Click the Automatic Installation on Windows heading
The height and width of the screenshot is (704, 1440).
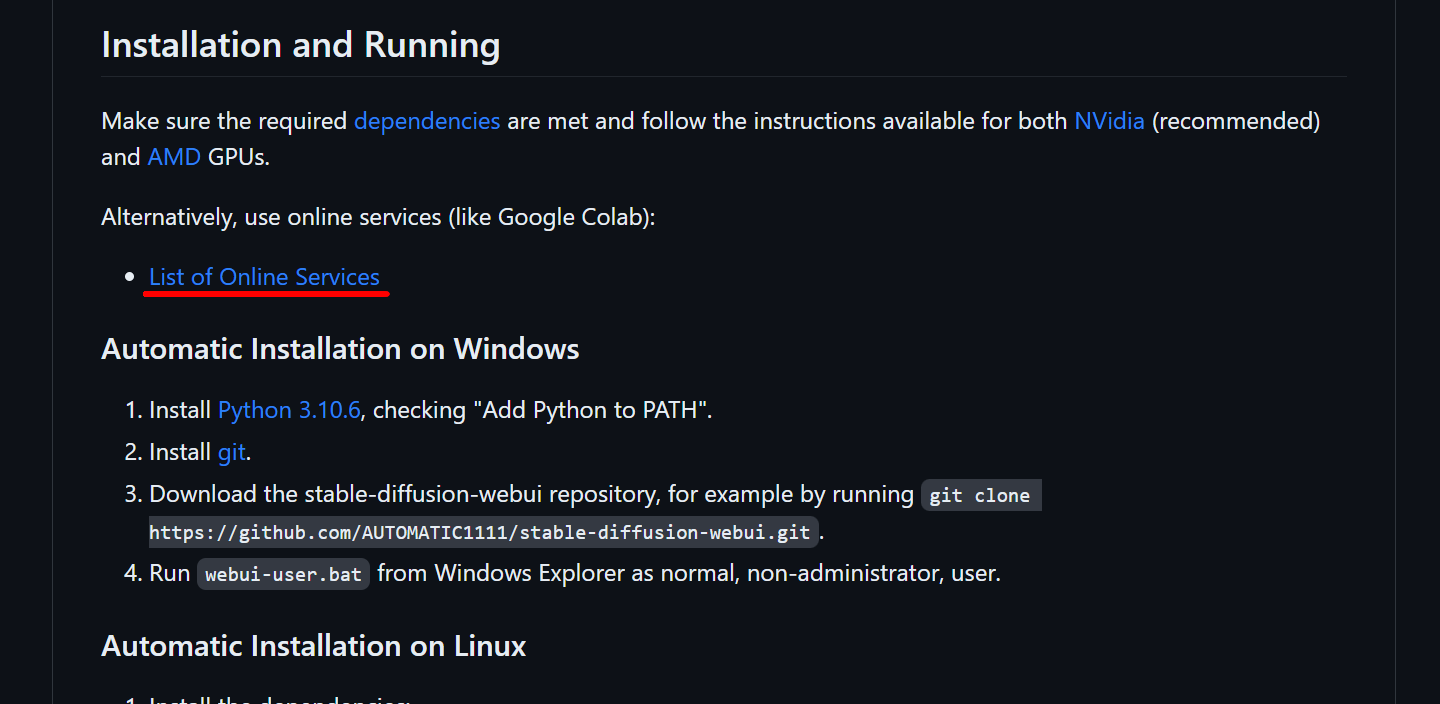[340, 349]
